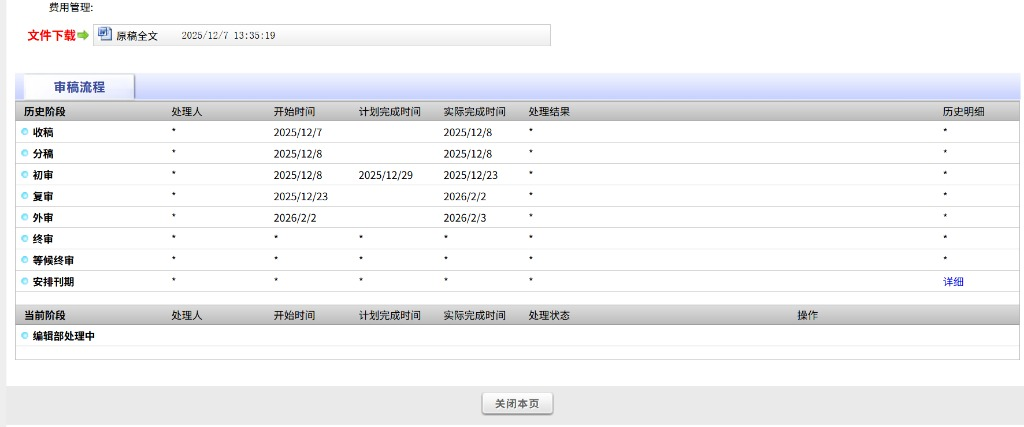Viewport: 1024px width, 427px height.
Task: Click the bullet icon beside 初审
Action: (25, 174)
